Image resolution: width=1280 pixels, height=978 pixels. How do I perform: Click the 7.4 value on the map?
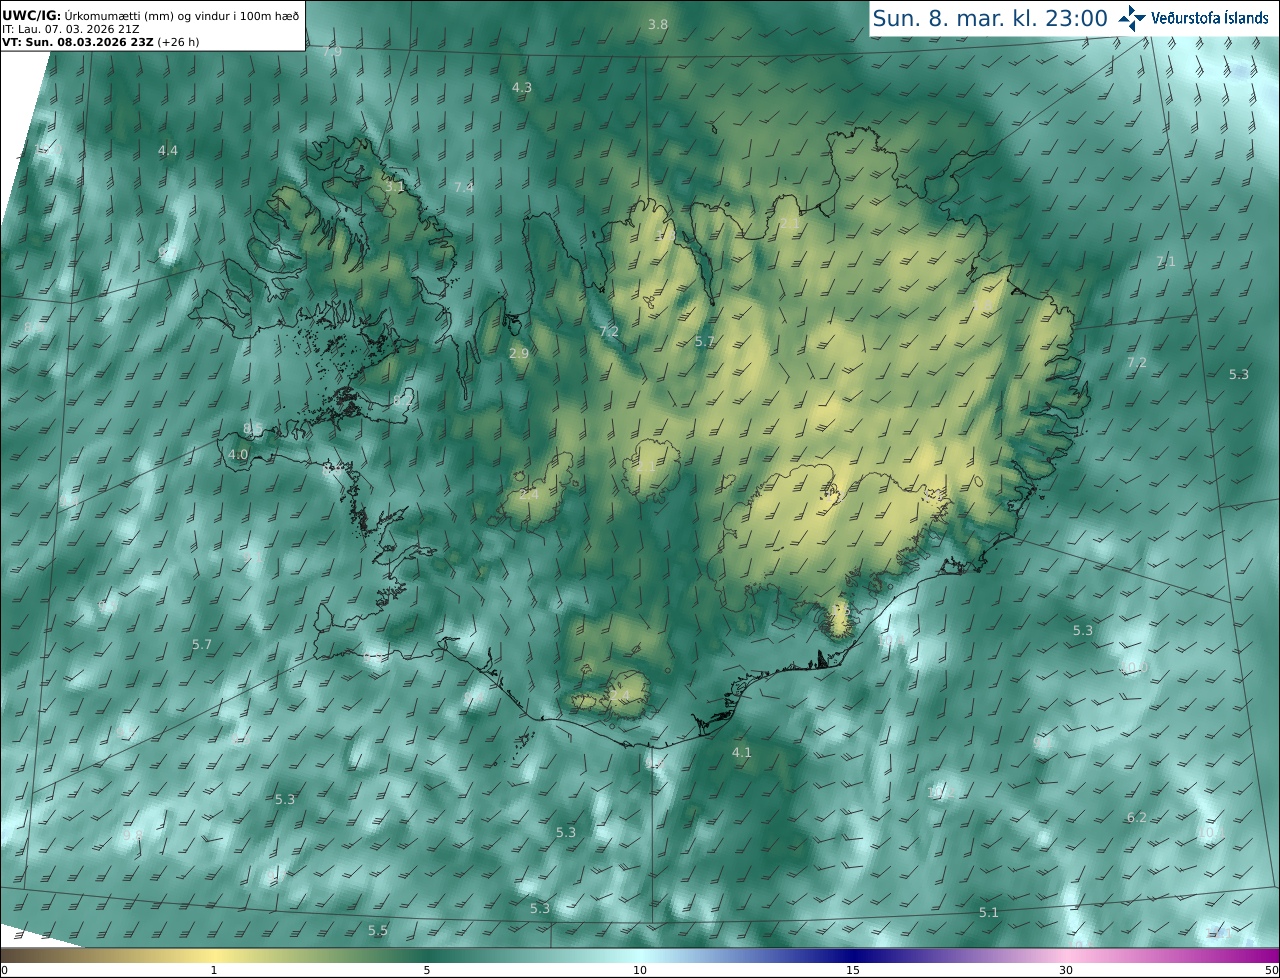click(x=464, y=187)
